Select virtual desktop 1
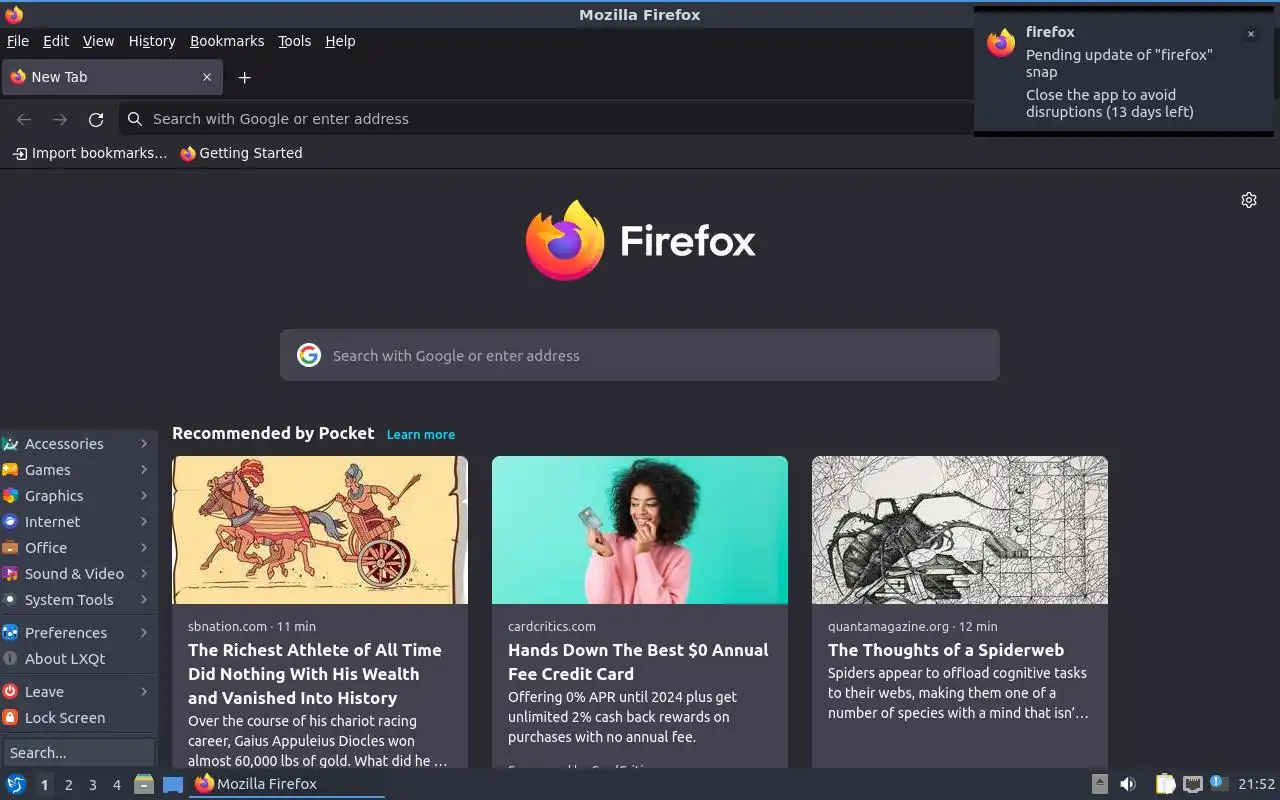This screenshot has height=800, width=1280. point(44,785)
